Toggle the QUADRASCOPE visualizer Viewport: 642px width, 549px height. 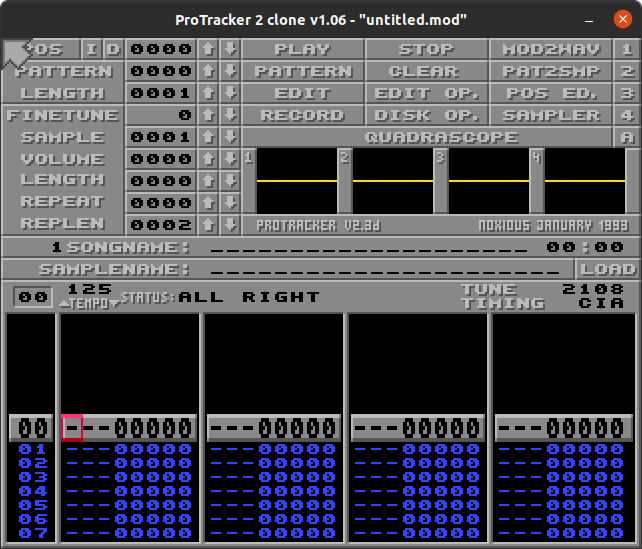point(427,137)
